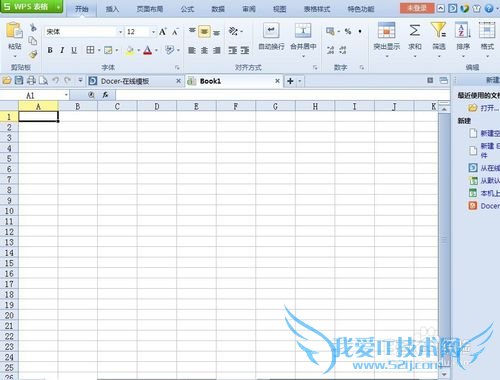
Task: Click the Filter (筛选) funnel icon
Action: click(439, 30)
